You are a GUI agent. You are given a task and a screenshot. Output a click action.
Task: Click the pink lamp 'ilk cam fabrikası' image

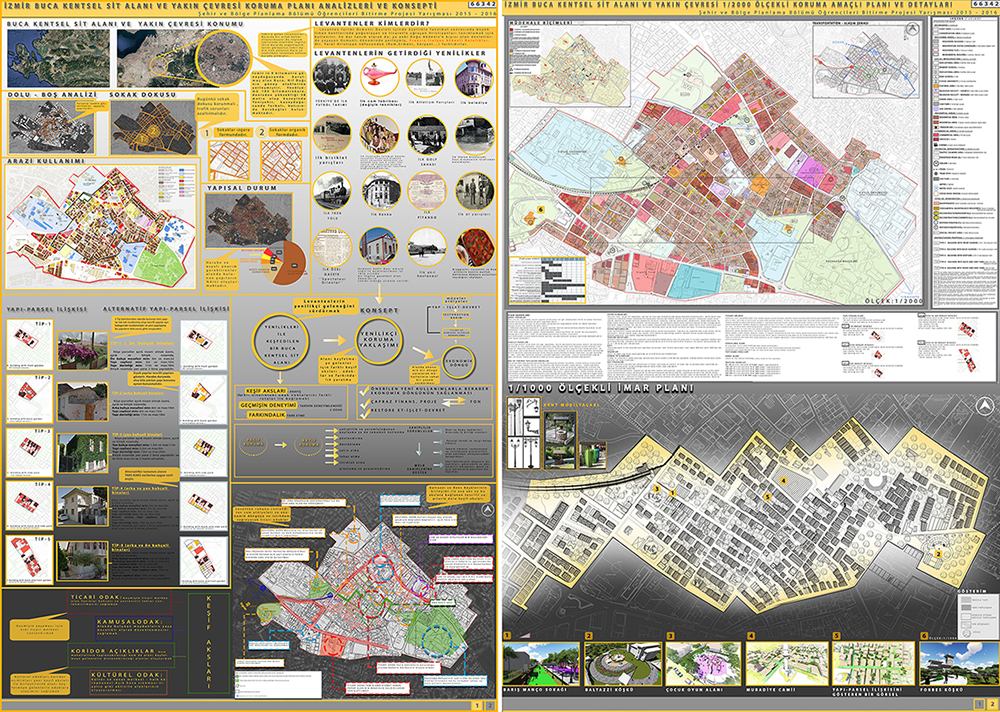(379, 78)
